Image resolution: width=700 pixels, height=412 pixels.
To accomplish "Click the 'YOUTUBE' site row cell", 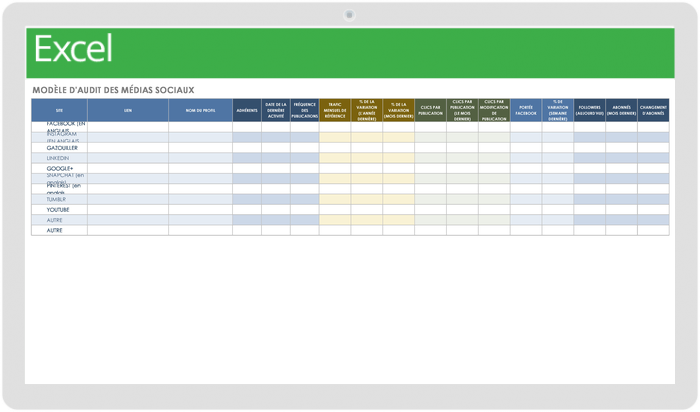I will (59, 209).
